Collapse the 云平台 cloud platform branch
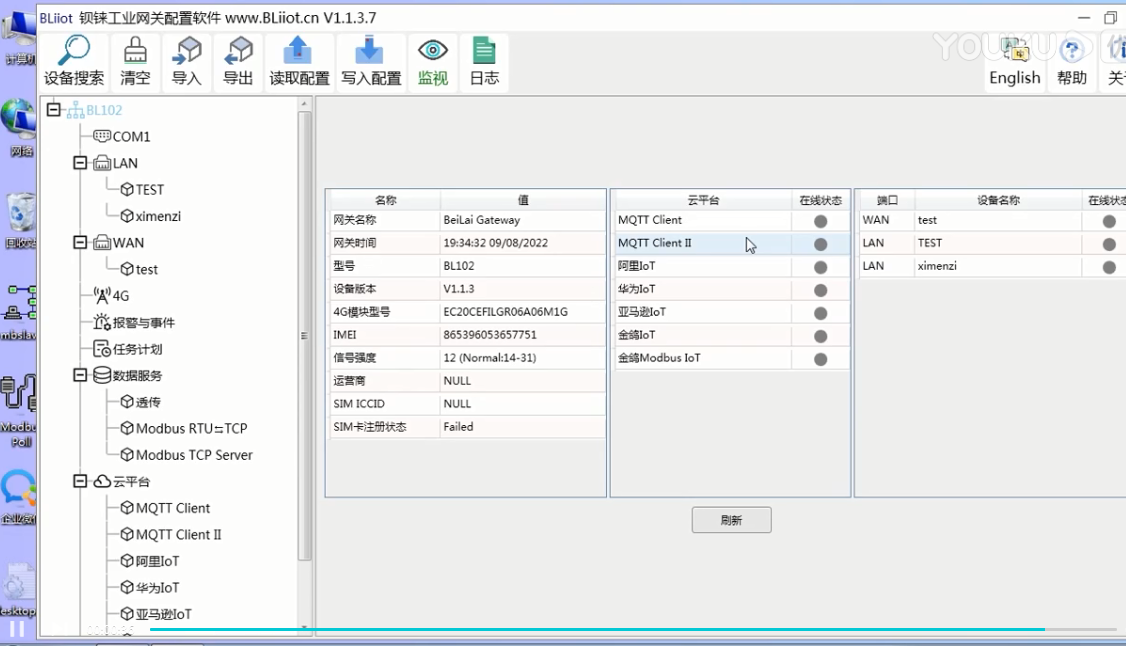The width and height of the screenshot is (1126, 646). (x=81, y=481)
